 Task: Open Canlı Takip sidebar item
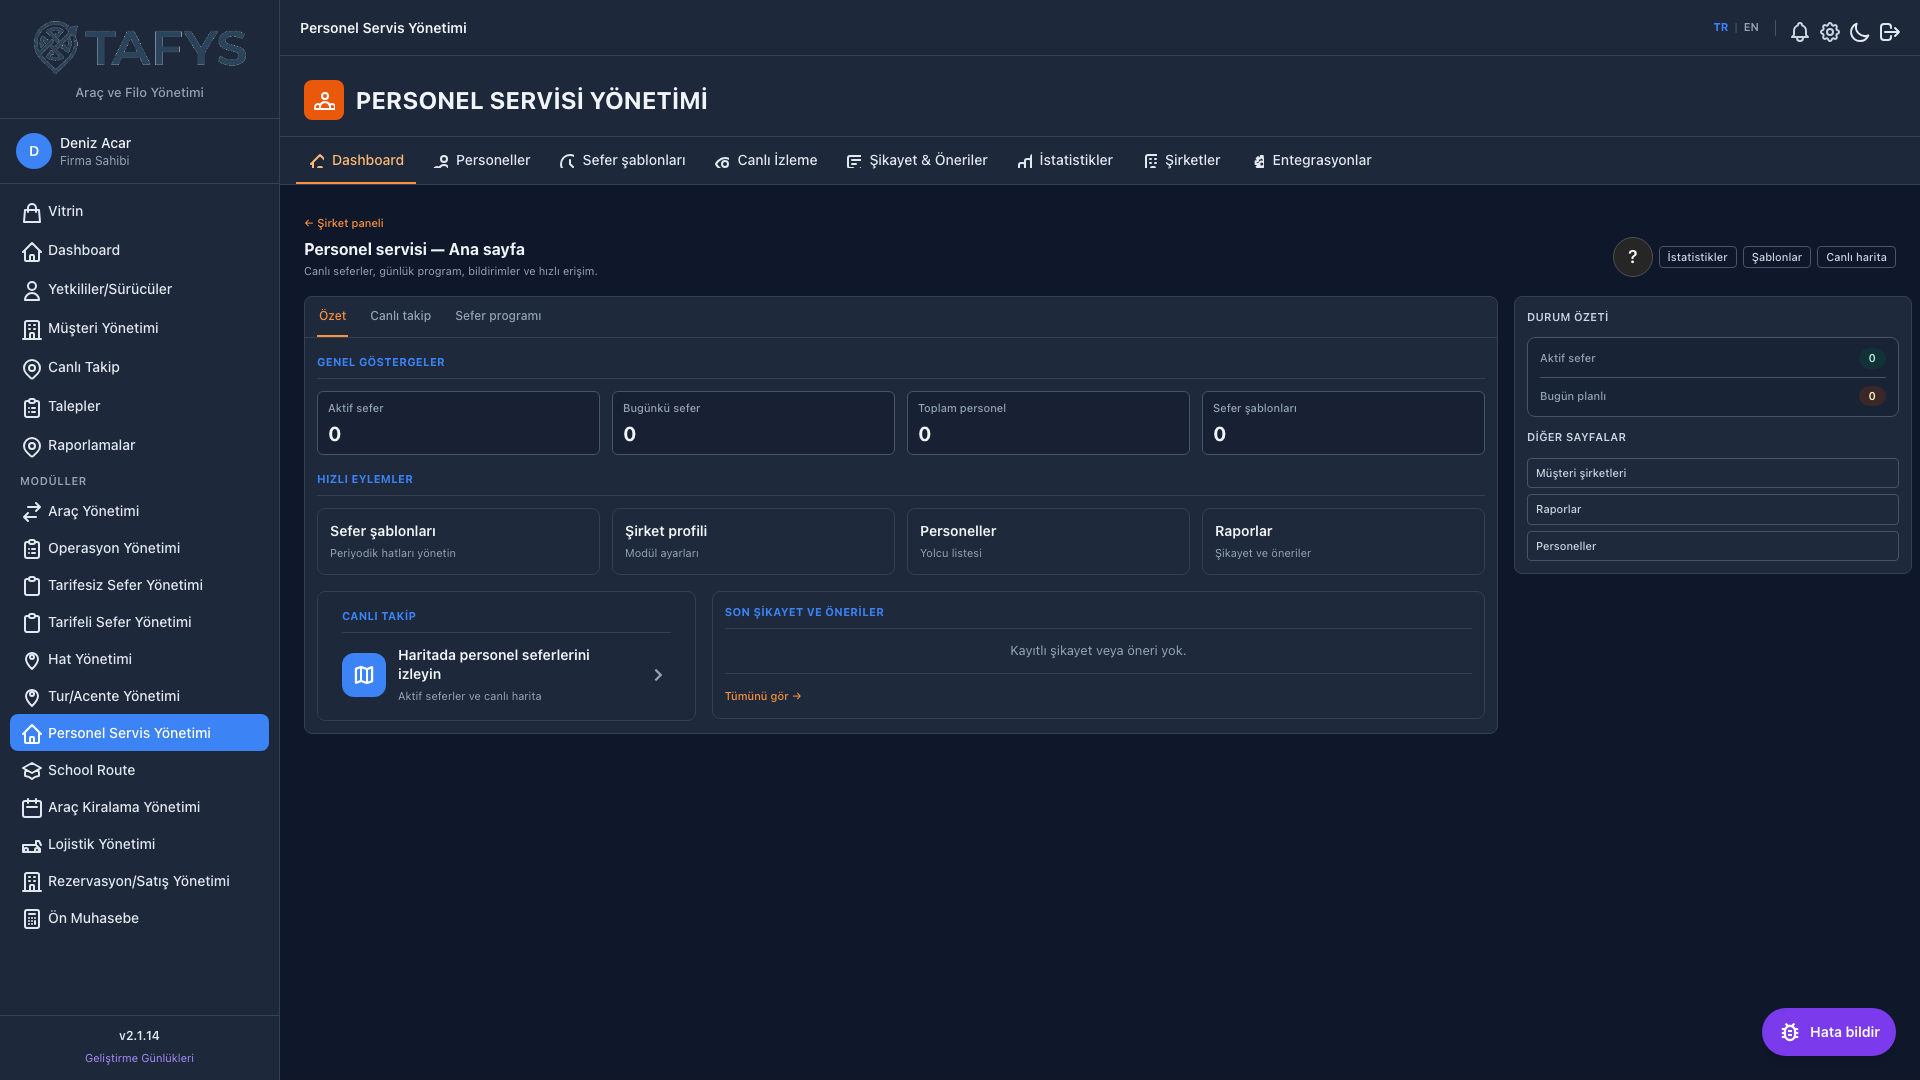[x=139, y=367]
